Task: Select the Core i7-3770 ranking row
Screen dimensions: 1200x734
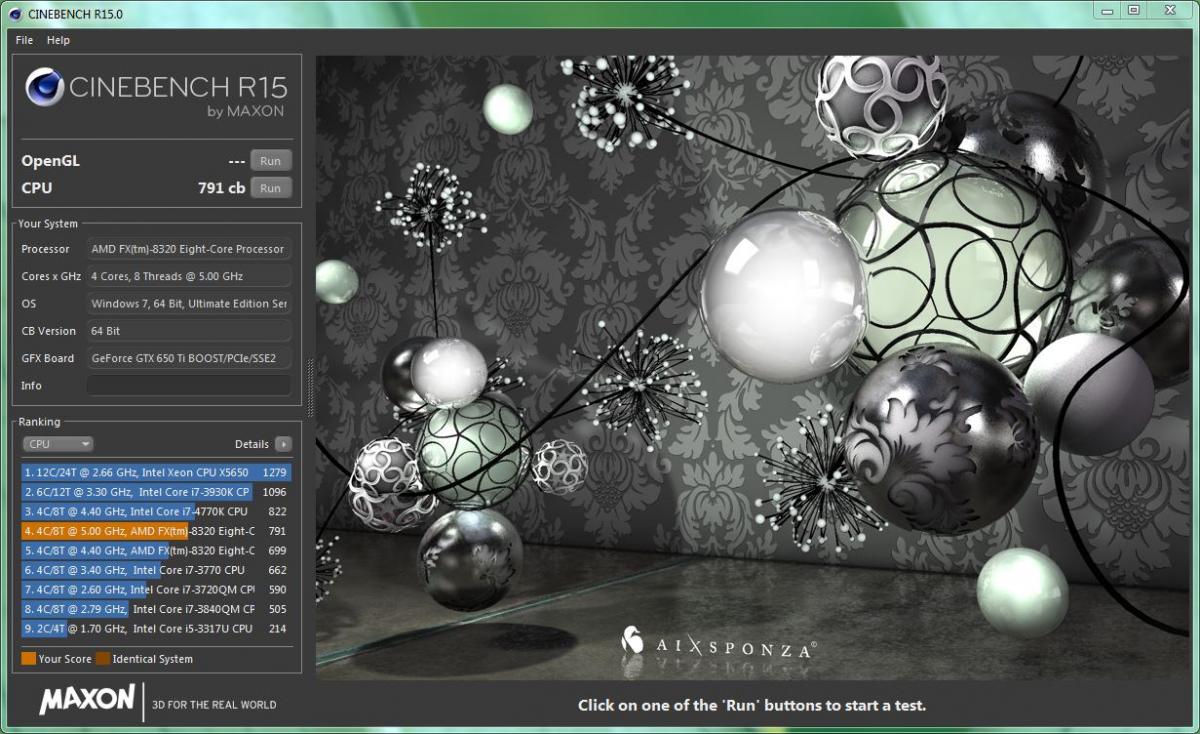Action: point(156,570)
